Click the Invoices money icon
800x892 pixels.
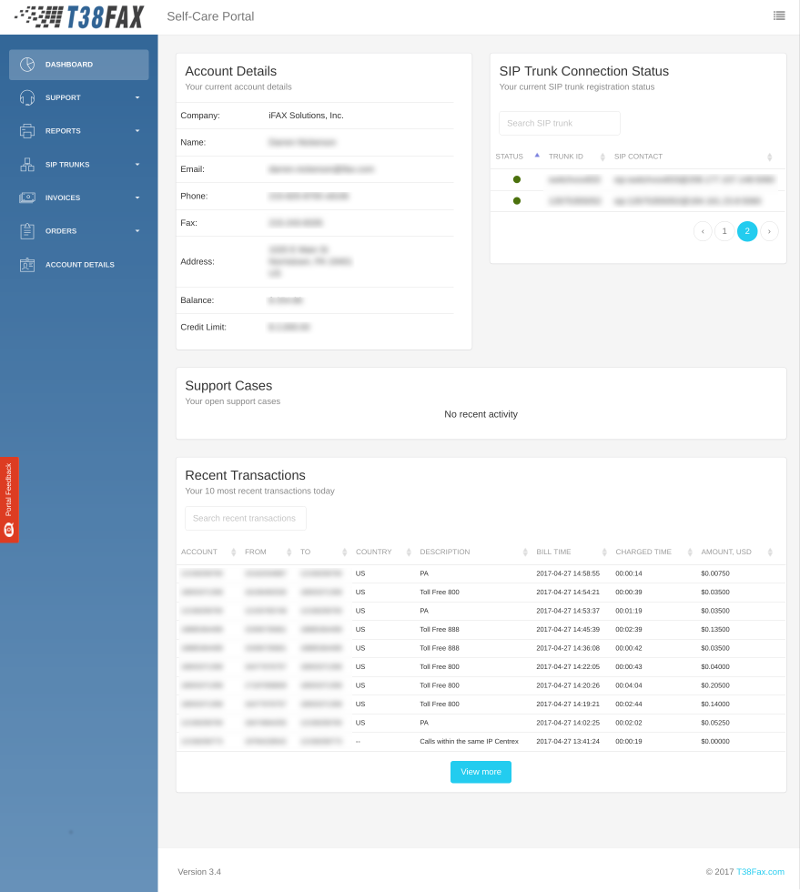pyautogui.click(x=27, y=197)
